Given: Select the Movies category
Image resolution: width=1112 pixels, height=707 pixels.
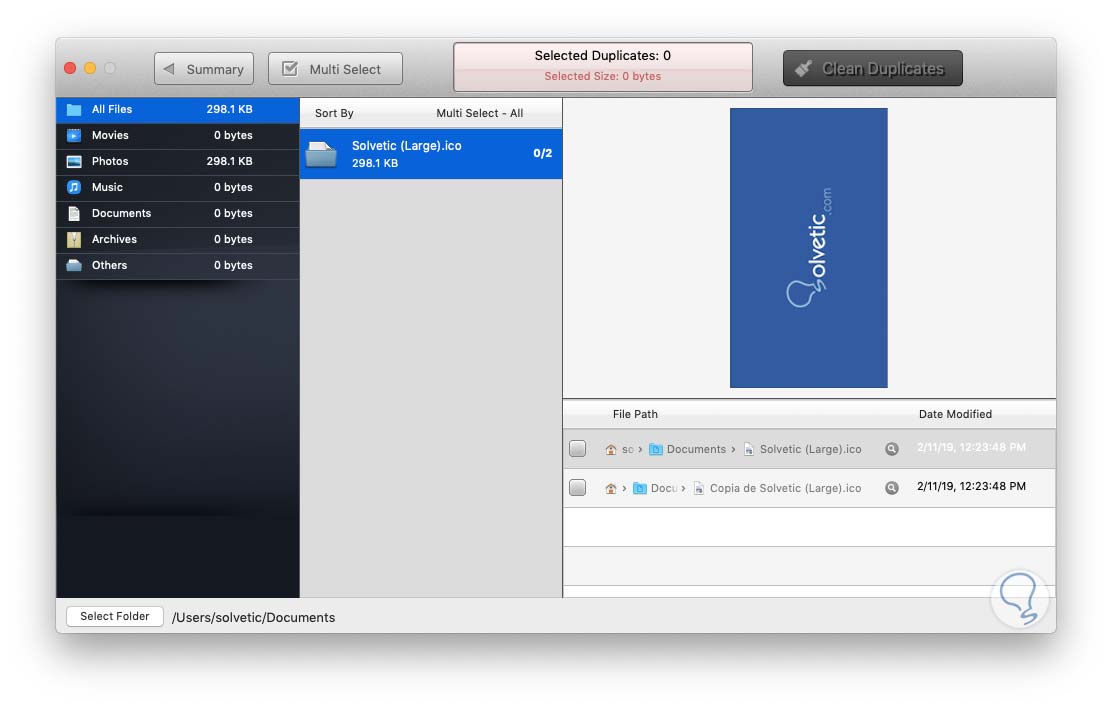Looking at the screenshot, I should coord(177,135).
